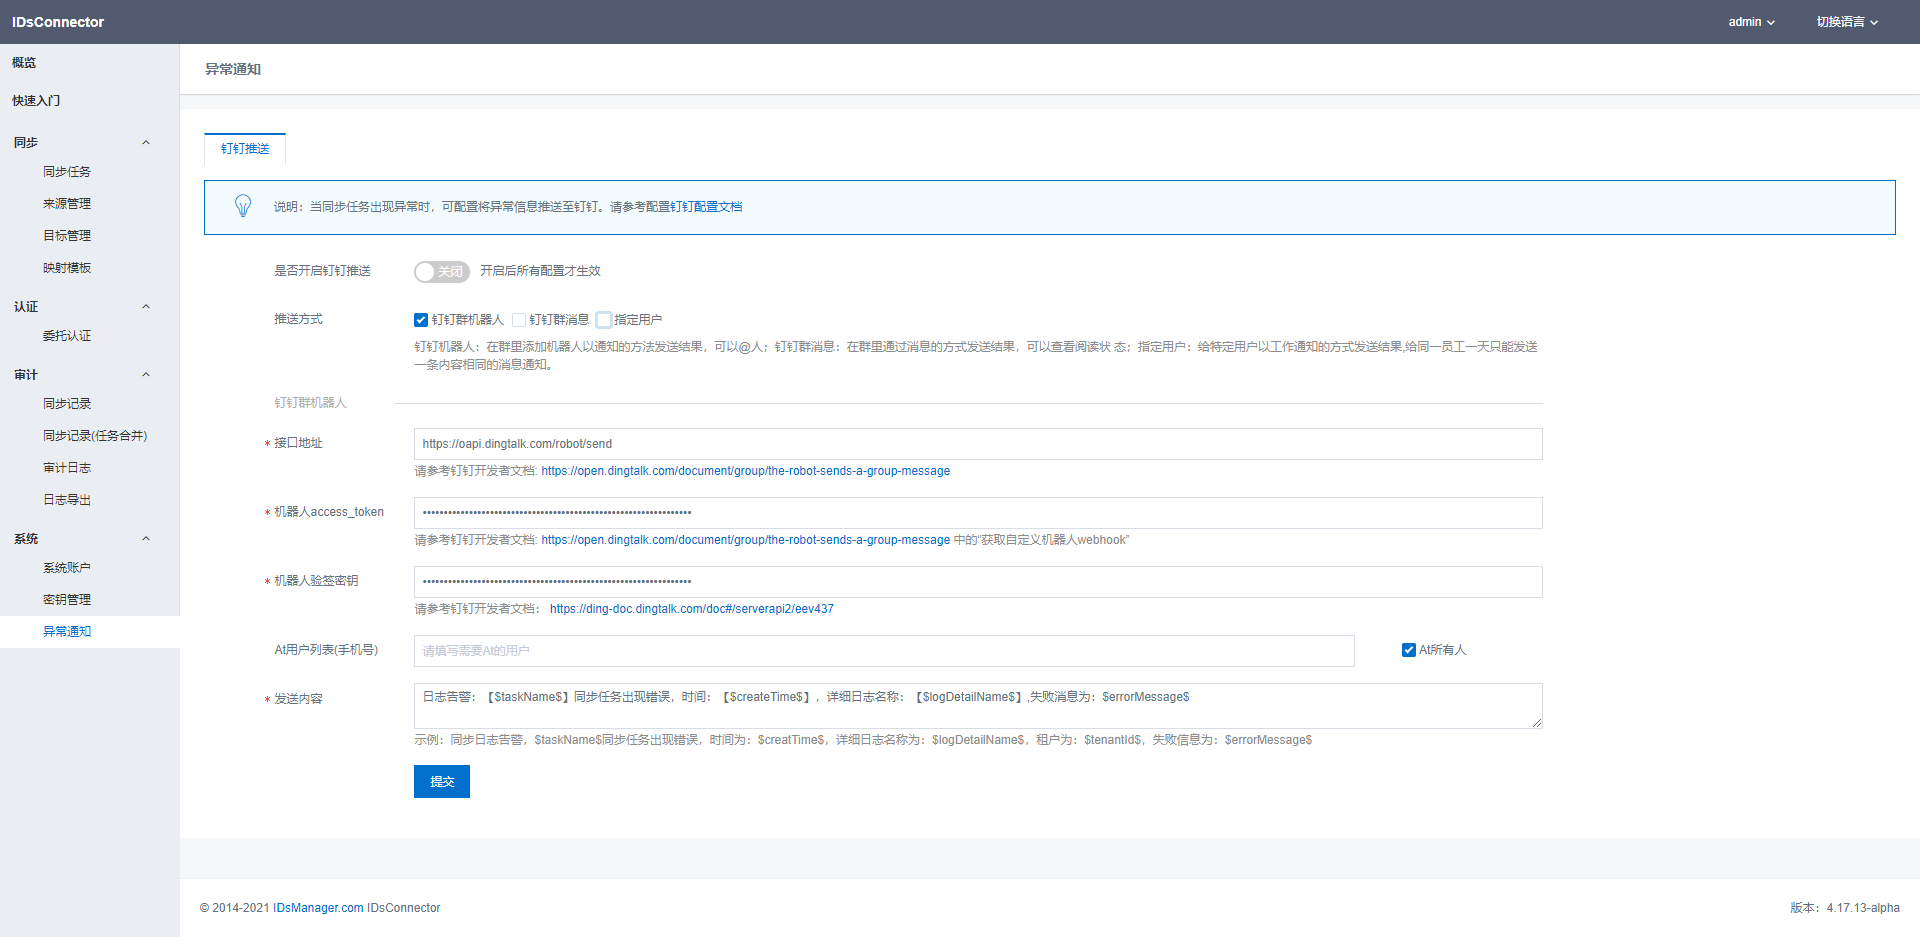This screenshot has height=937, width=1920.
Task: Open 同步任务 in the sidebar
Action: pyautogui.click(x=67, y=172)
